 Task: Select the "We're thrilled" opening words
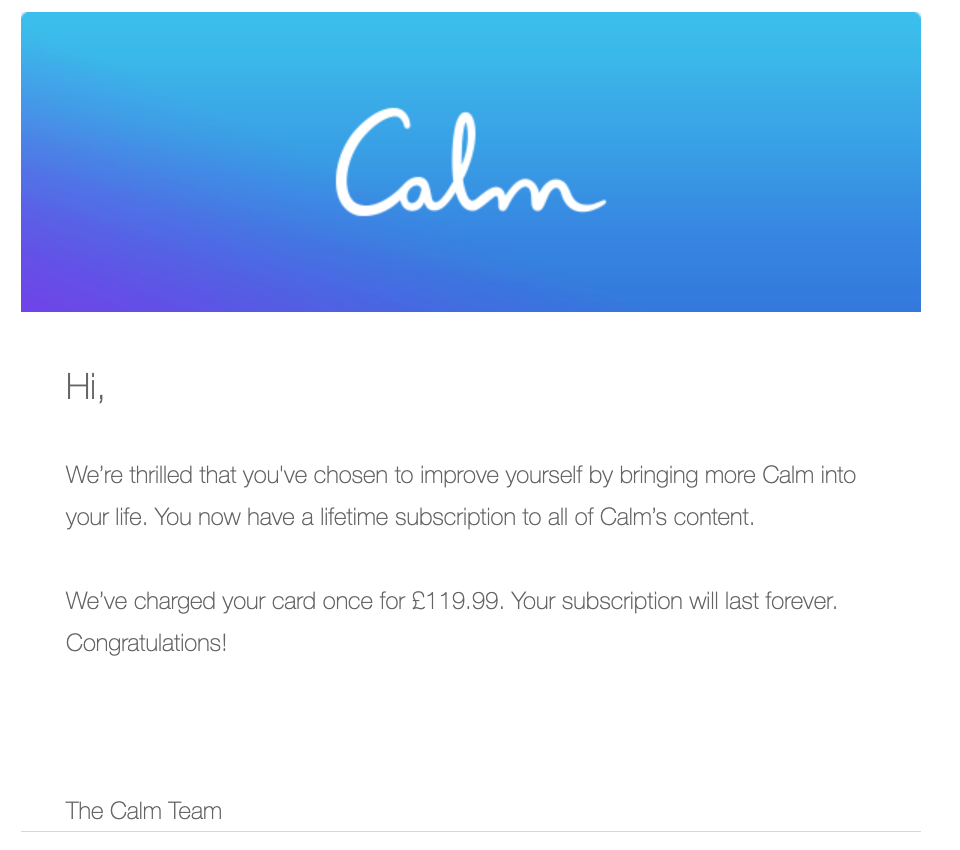pos(129,475)
